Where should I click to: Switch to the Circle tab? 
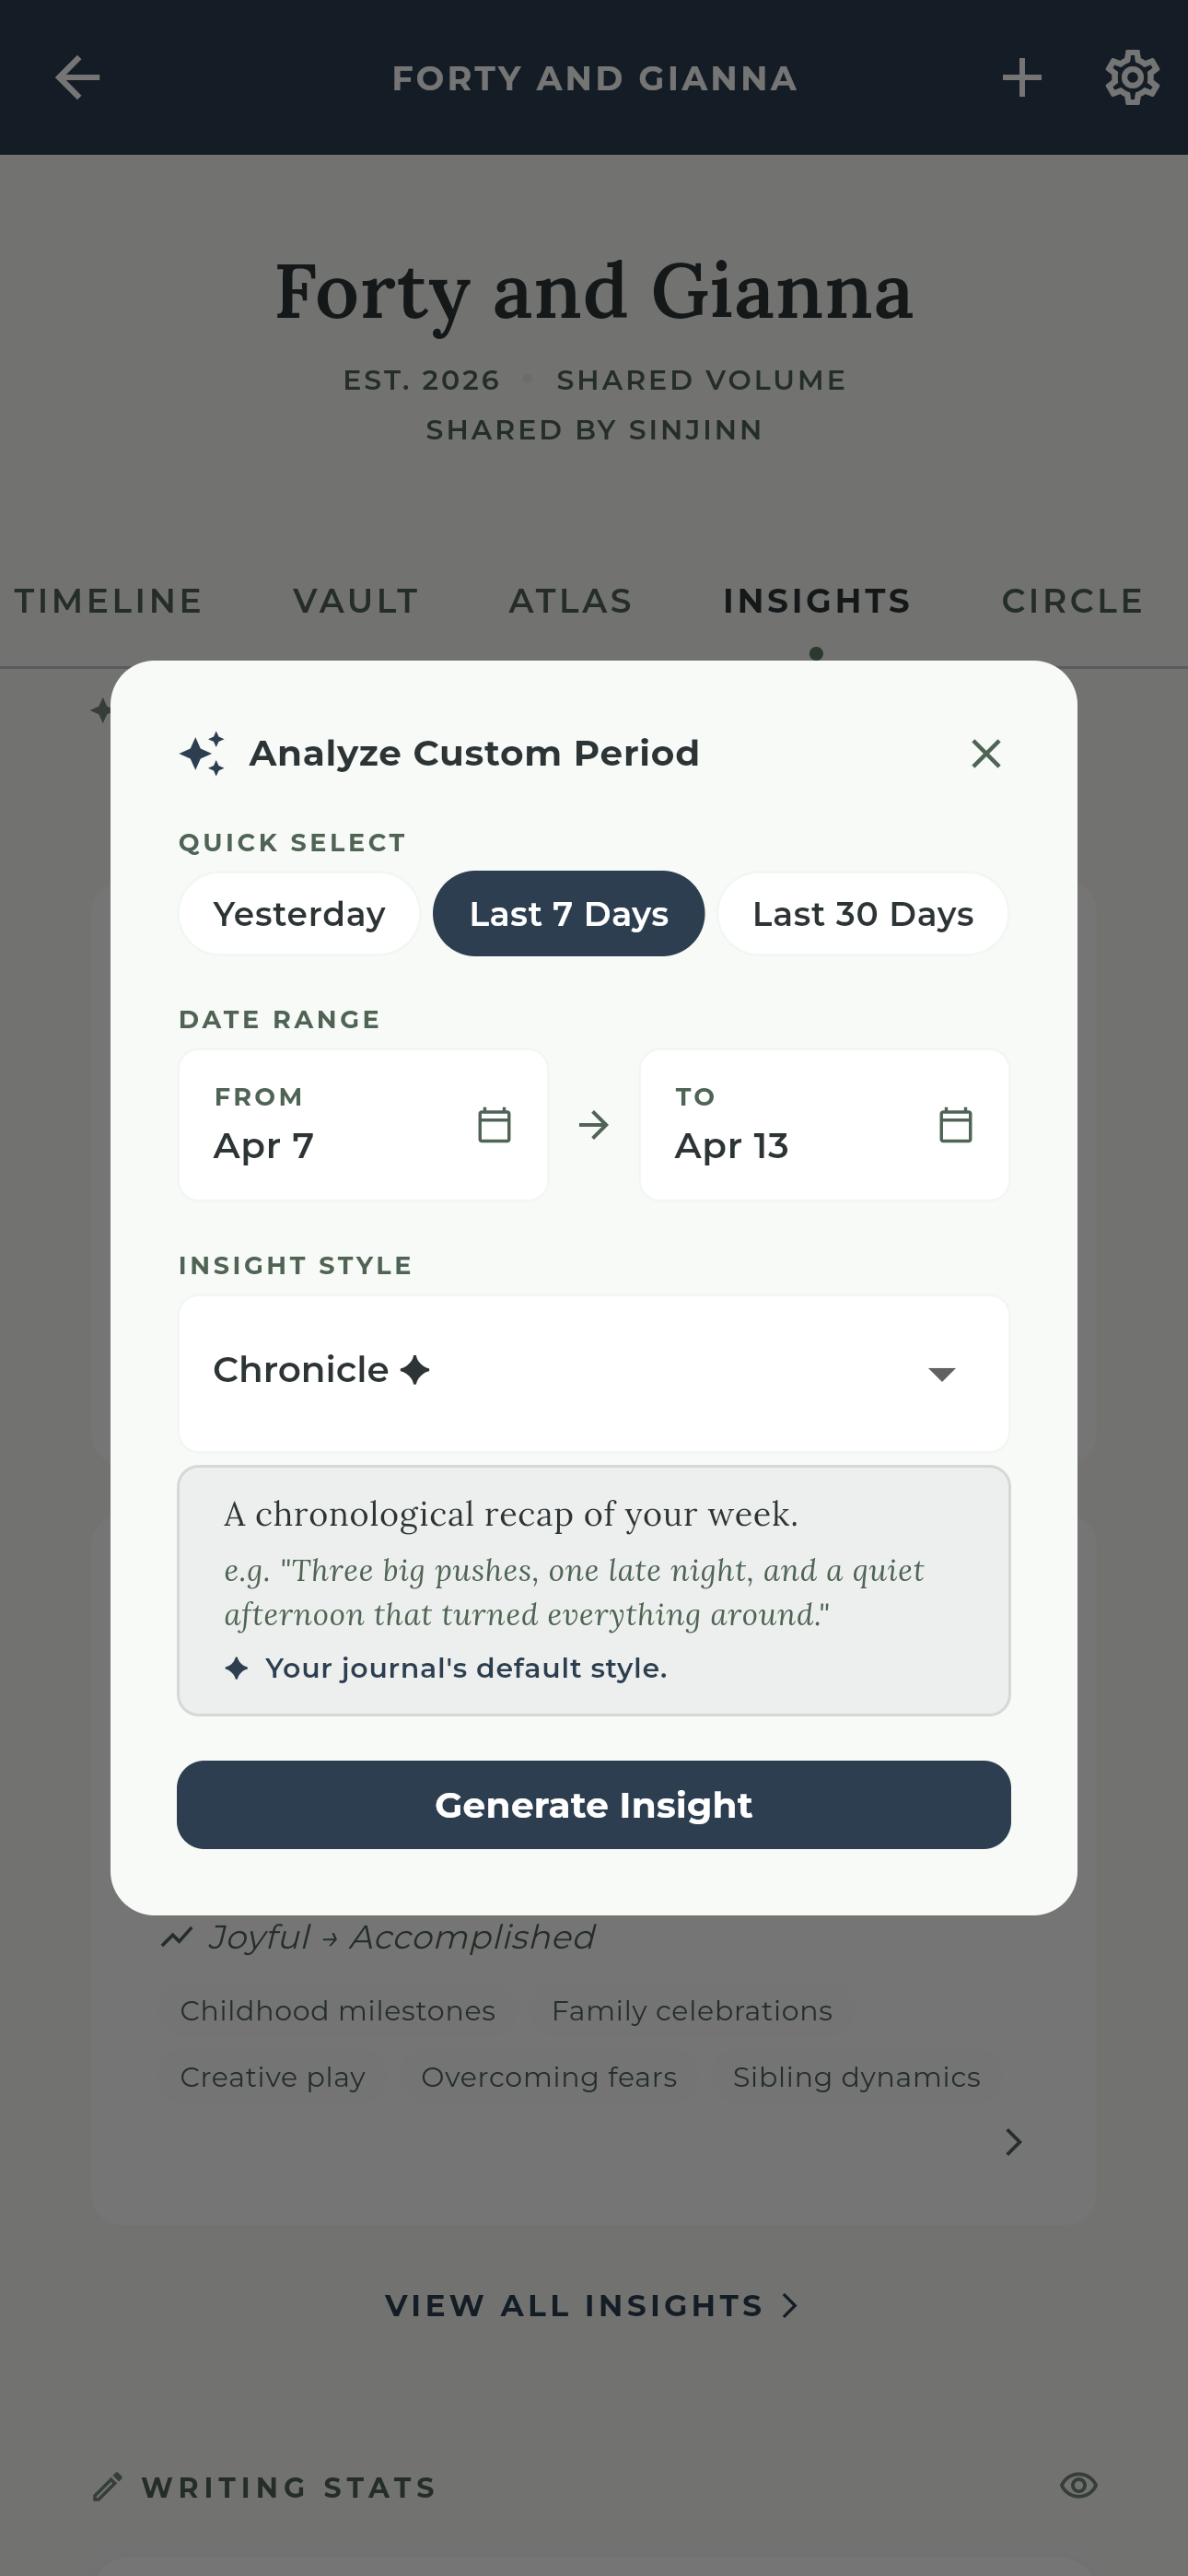coord(1071,601)
